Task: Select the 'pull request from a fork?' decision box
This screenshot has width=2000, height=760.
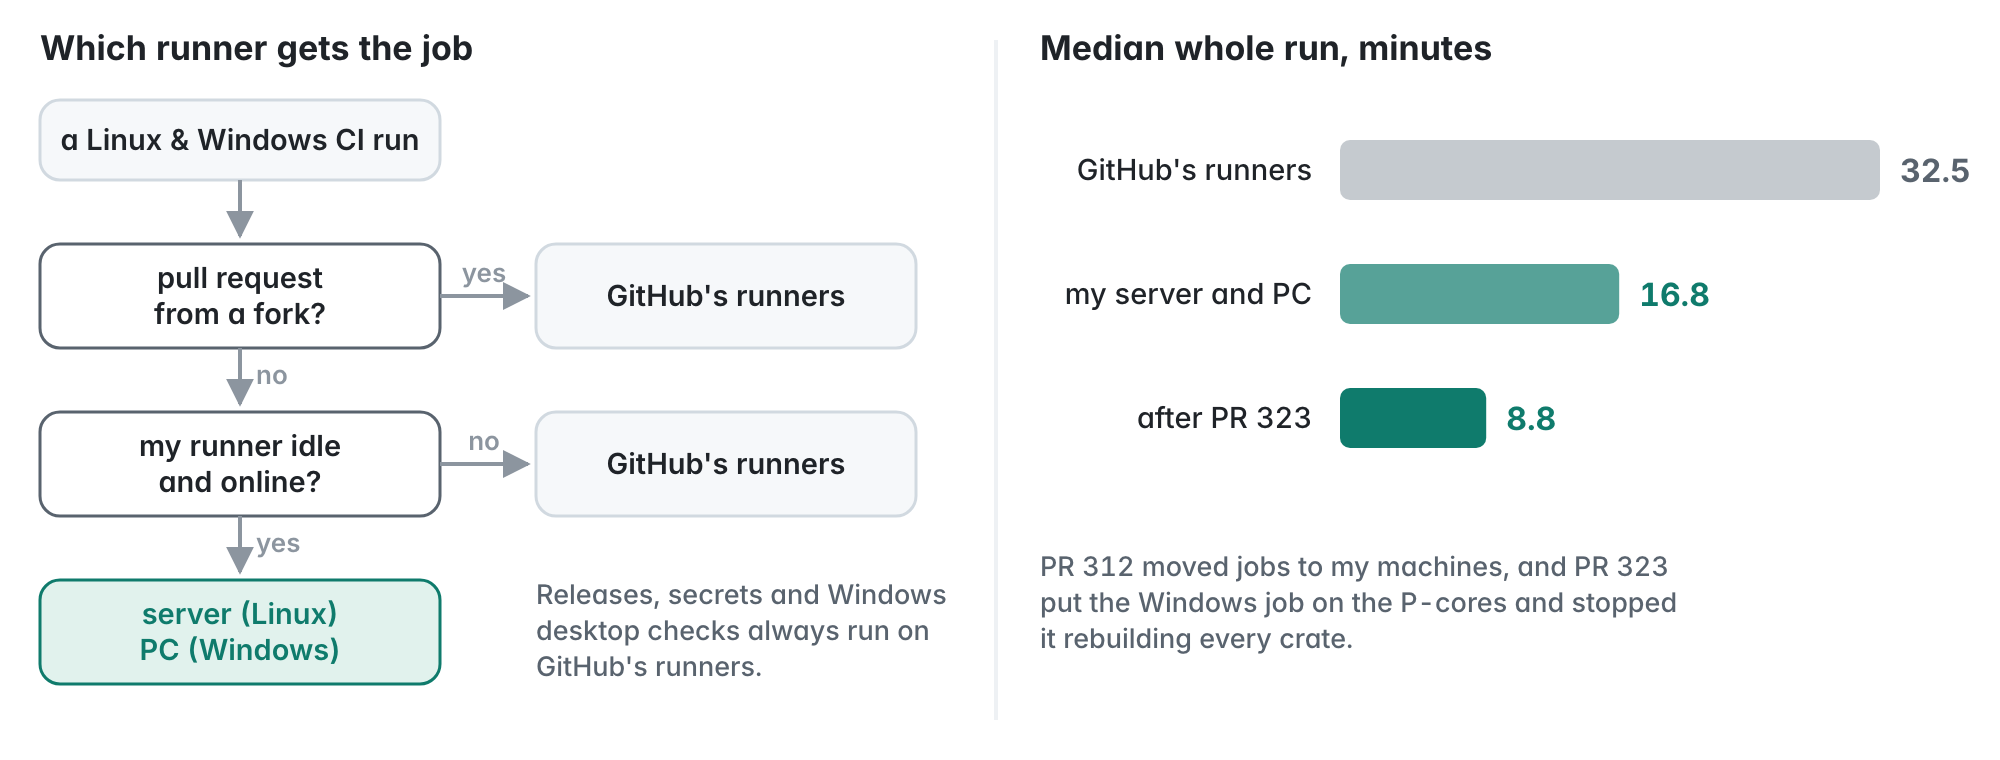Action: pos(240,296)
